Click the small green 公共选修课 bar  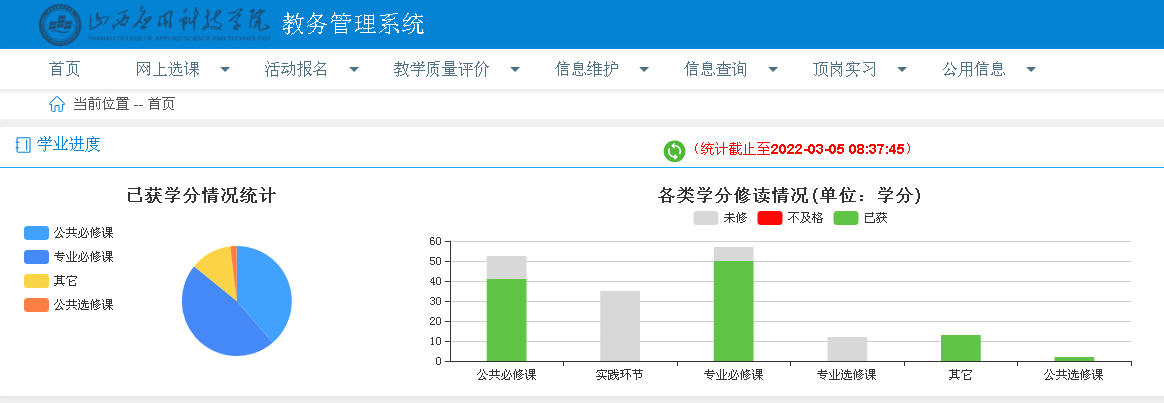coord(1074,359)
